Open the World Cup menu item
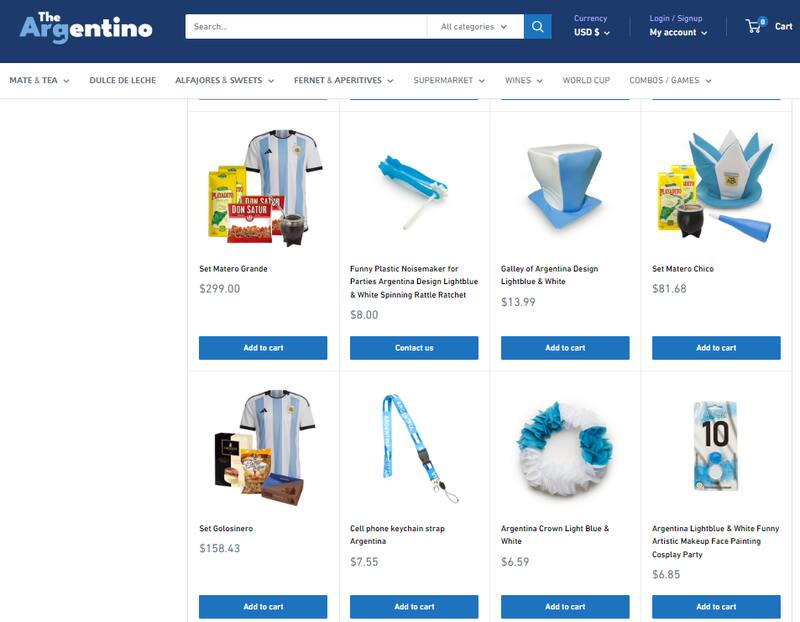This screenshot has height=622, width=800. point(586,80)
